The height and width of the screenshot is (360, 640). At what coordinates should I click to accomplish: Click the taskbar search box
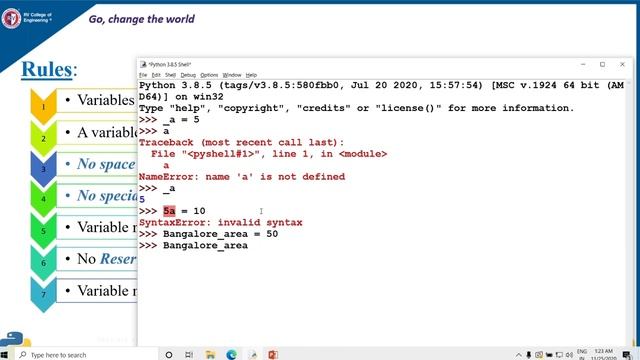click(87, 355)
